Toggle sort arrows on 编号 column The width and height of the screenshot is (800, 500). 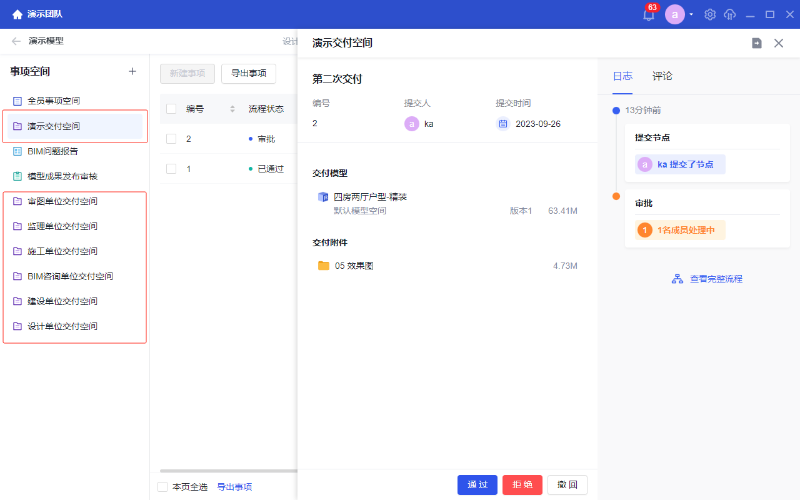click(x=232, y=109)
